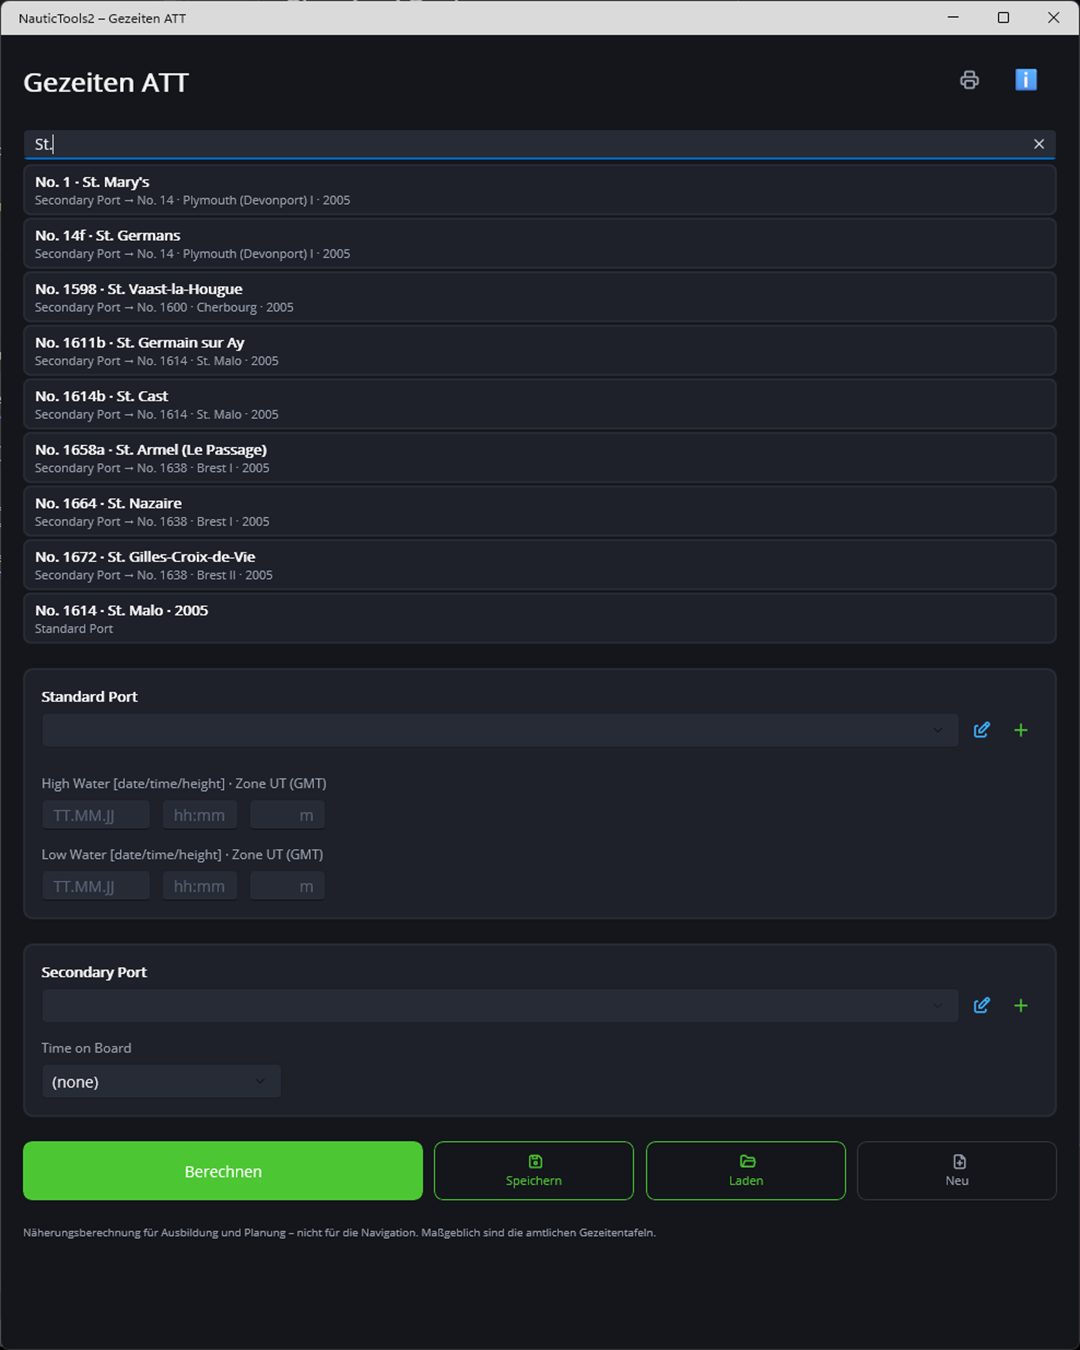The width and height of the screenshot is (1080, 1350).
Task: Edit the selected Standard Port
Action: [982, 730]
